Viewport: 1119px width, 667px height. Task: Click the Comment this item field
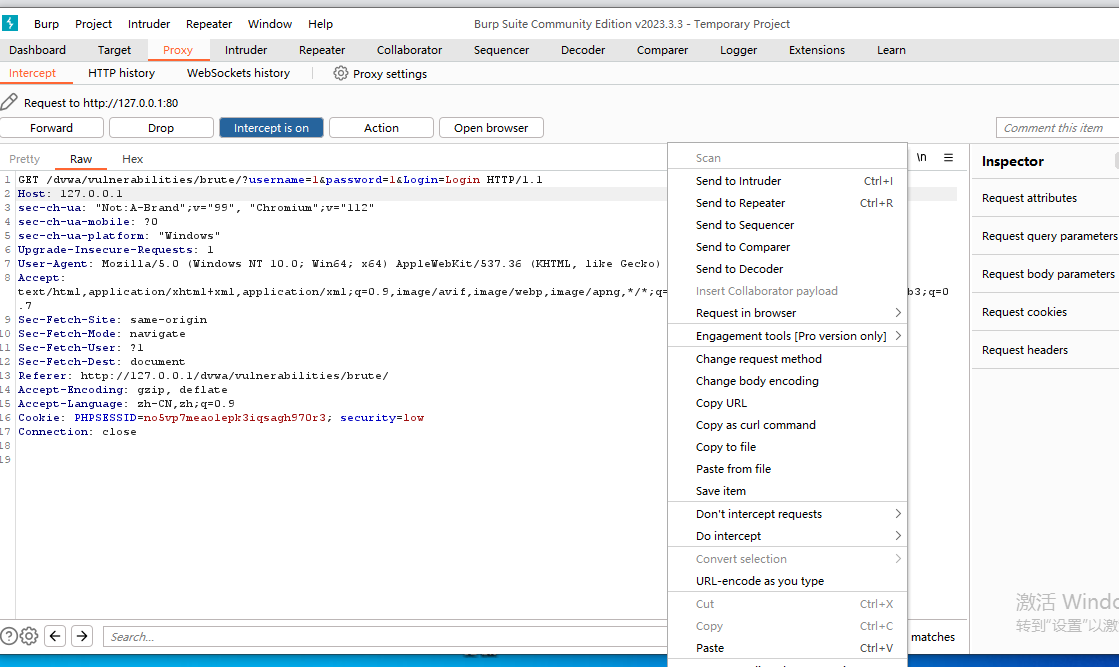click(x=1057, y=128)
